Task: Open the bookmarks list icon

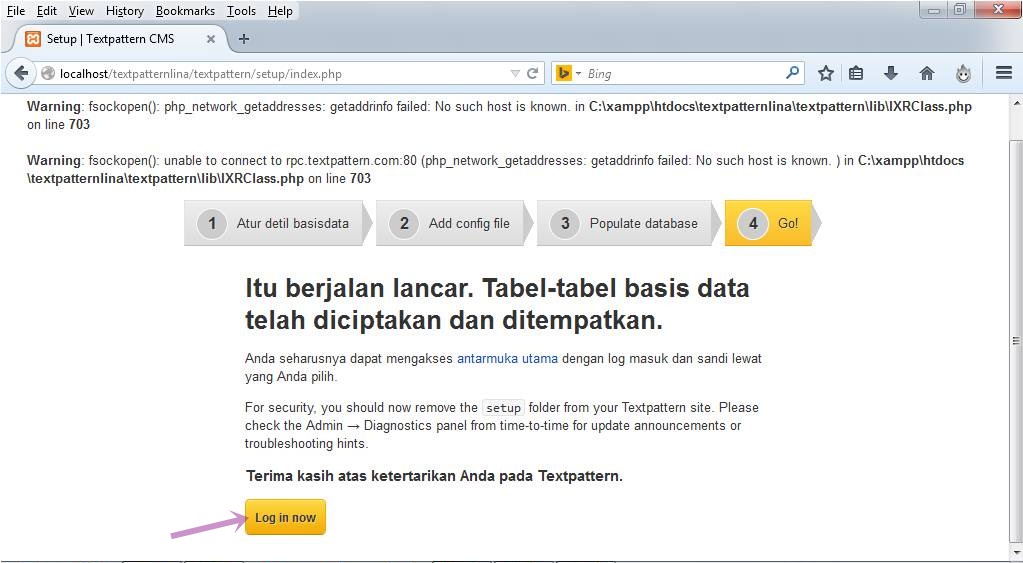Action: click(856, 73)
